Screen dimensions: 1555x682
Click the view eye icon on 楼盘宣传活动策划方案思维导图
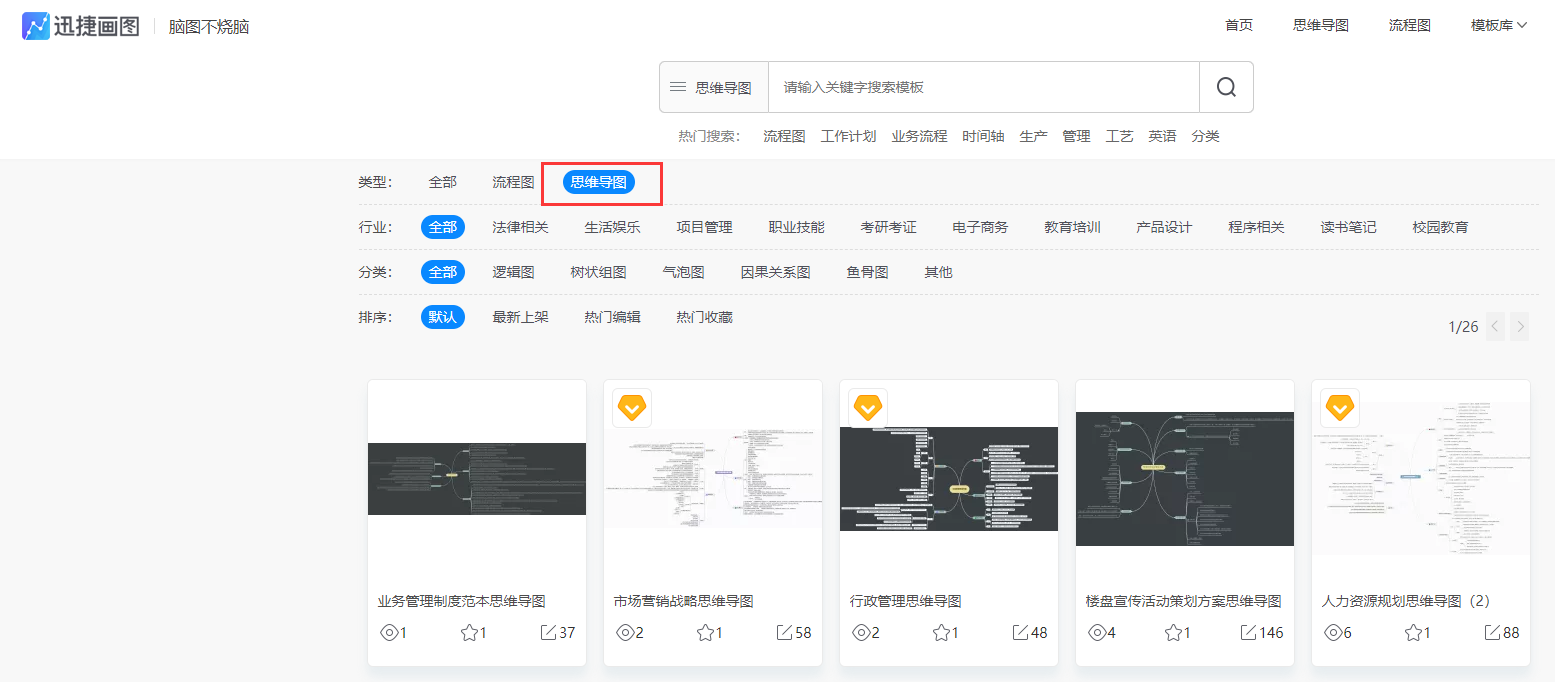tap(1097, 633)
